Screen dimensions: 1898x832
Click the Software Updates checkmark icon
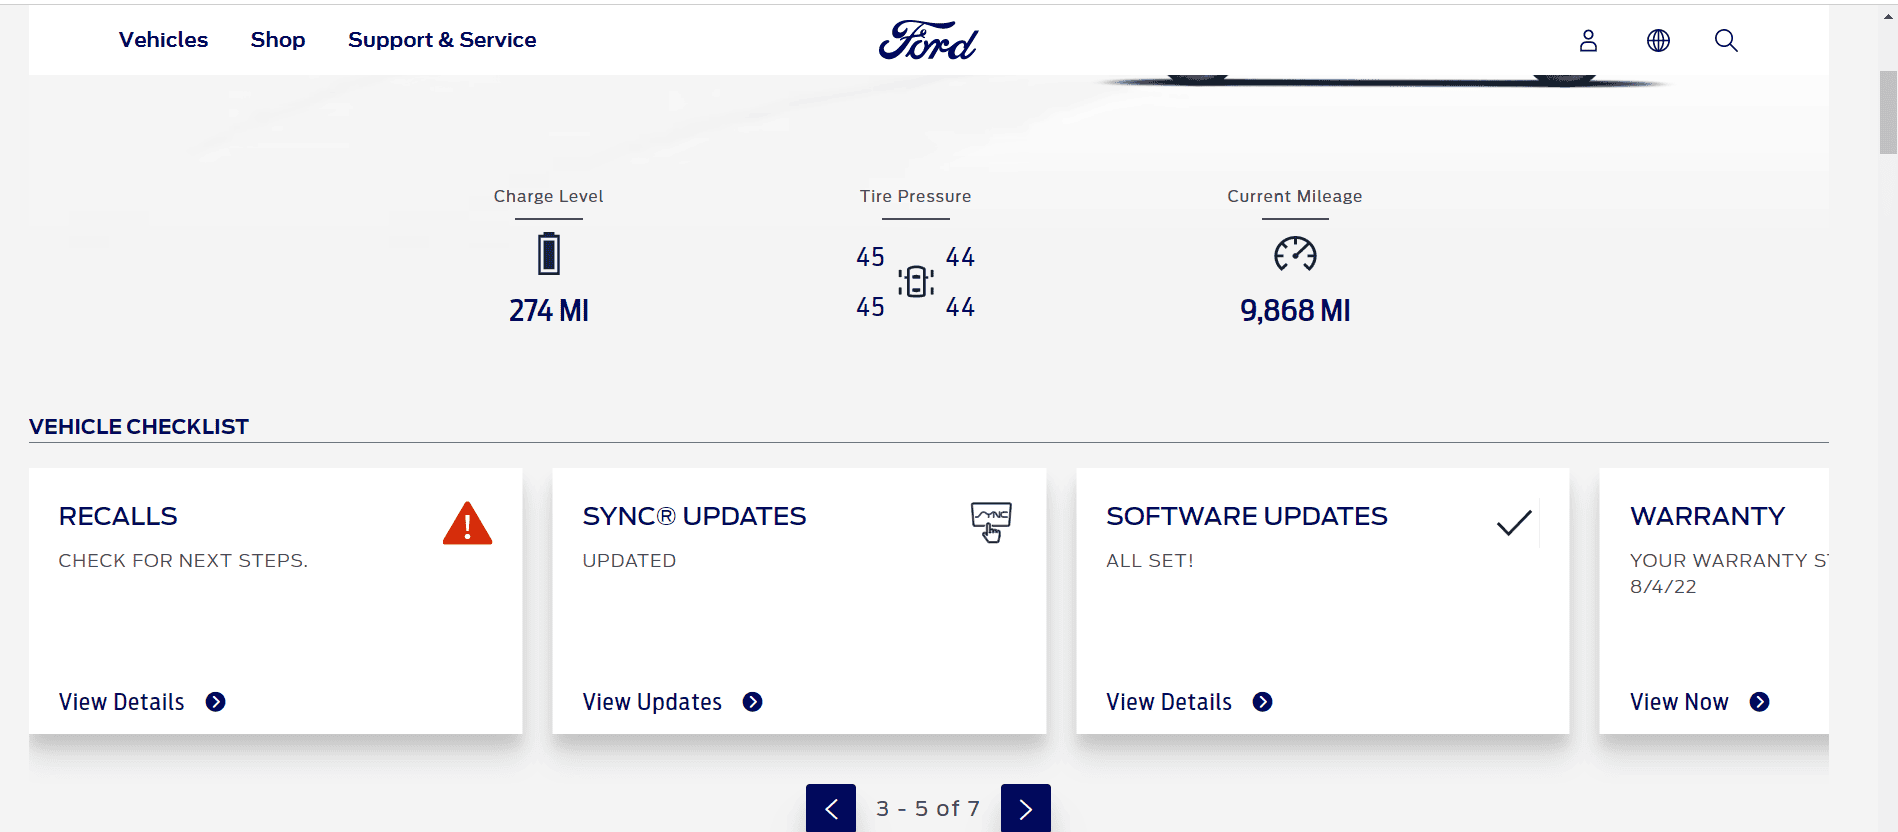tap(1514, 522)
